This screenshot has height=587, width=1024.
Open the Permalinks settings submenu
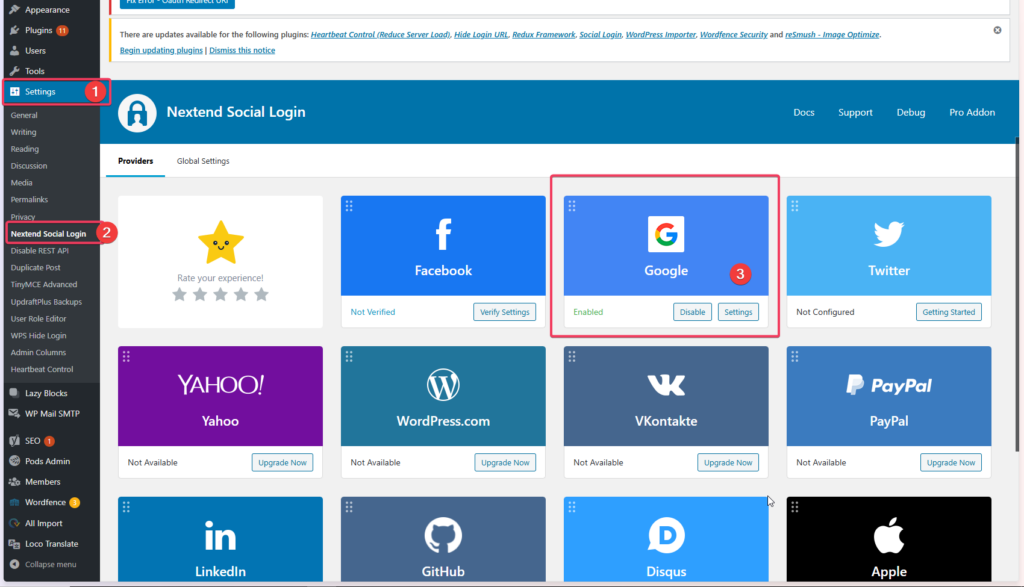pos(29,199)
